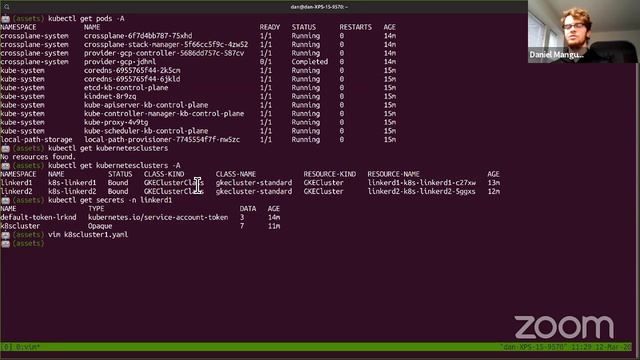Image resolution: width=640 pixels, height=360 pixels.
Task: Click the CLASS-KIND column header
Action: pos(164,174)
